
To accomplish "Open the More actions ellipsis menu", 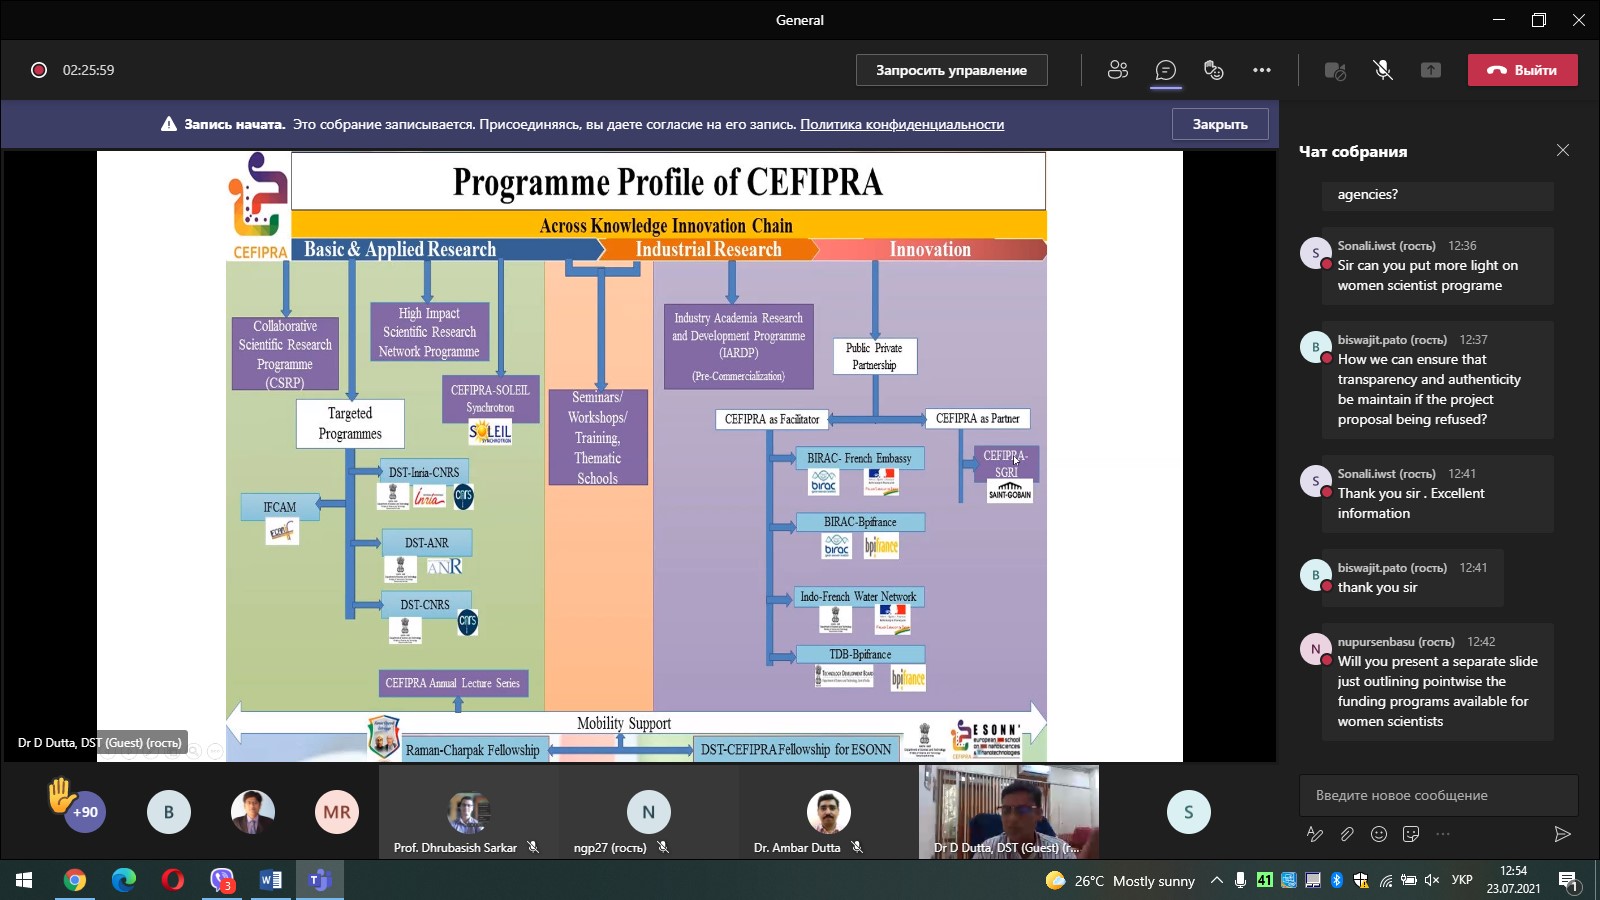I will pos(1262,70).
